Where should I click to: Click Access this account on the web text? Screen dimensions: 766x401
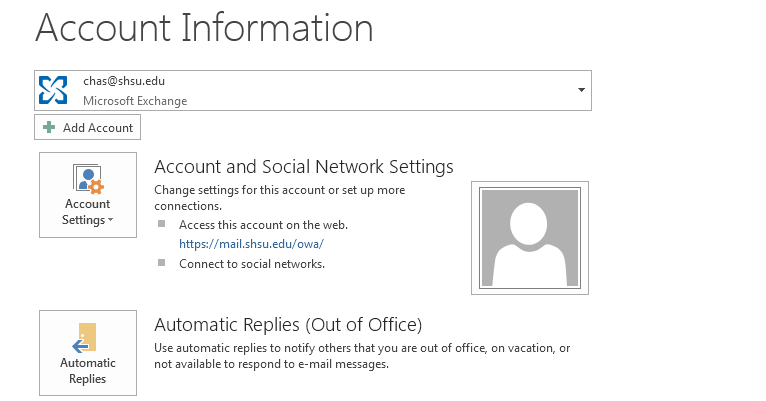pos(263,225)
